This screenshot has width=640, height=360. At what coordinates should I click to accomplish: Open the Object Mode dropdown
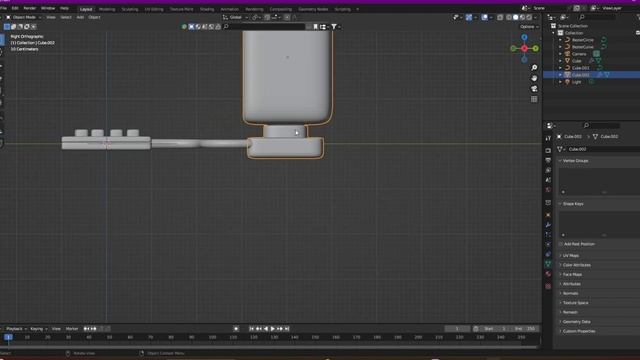coord(23,17)
